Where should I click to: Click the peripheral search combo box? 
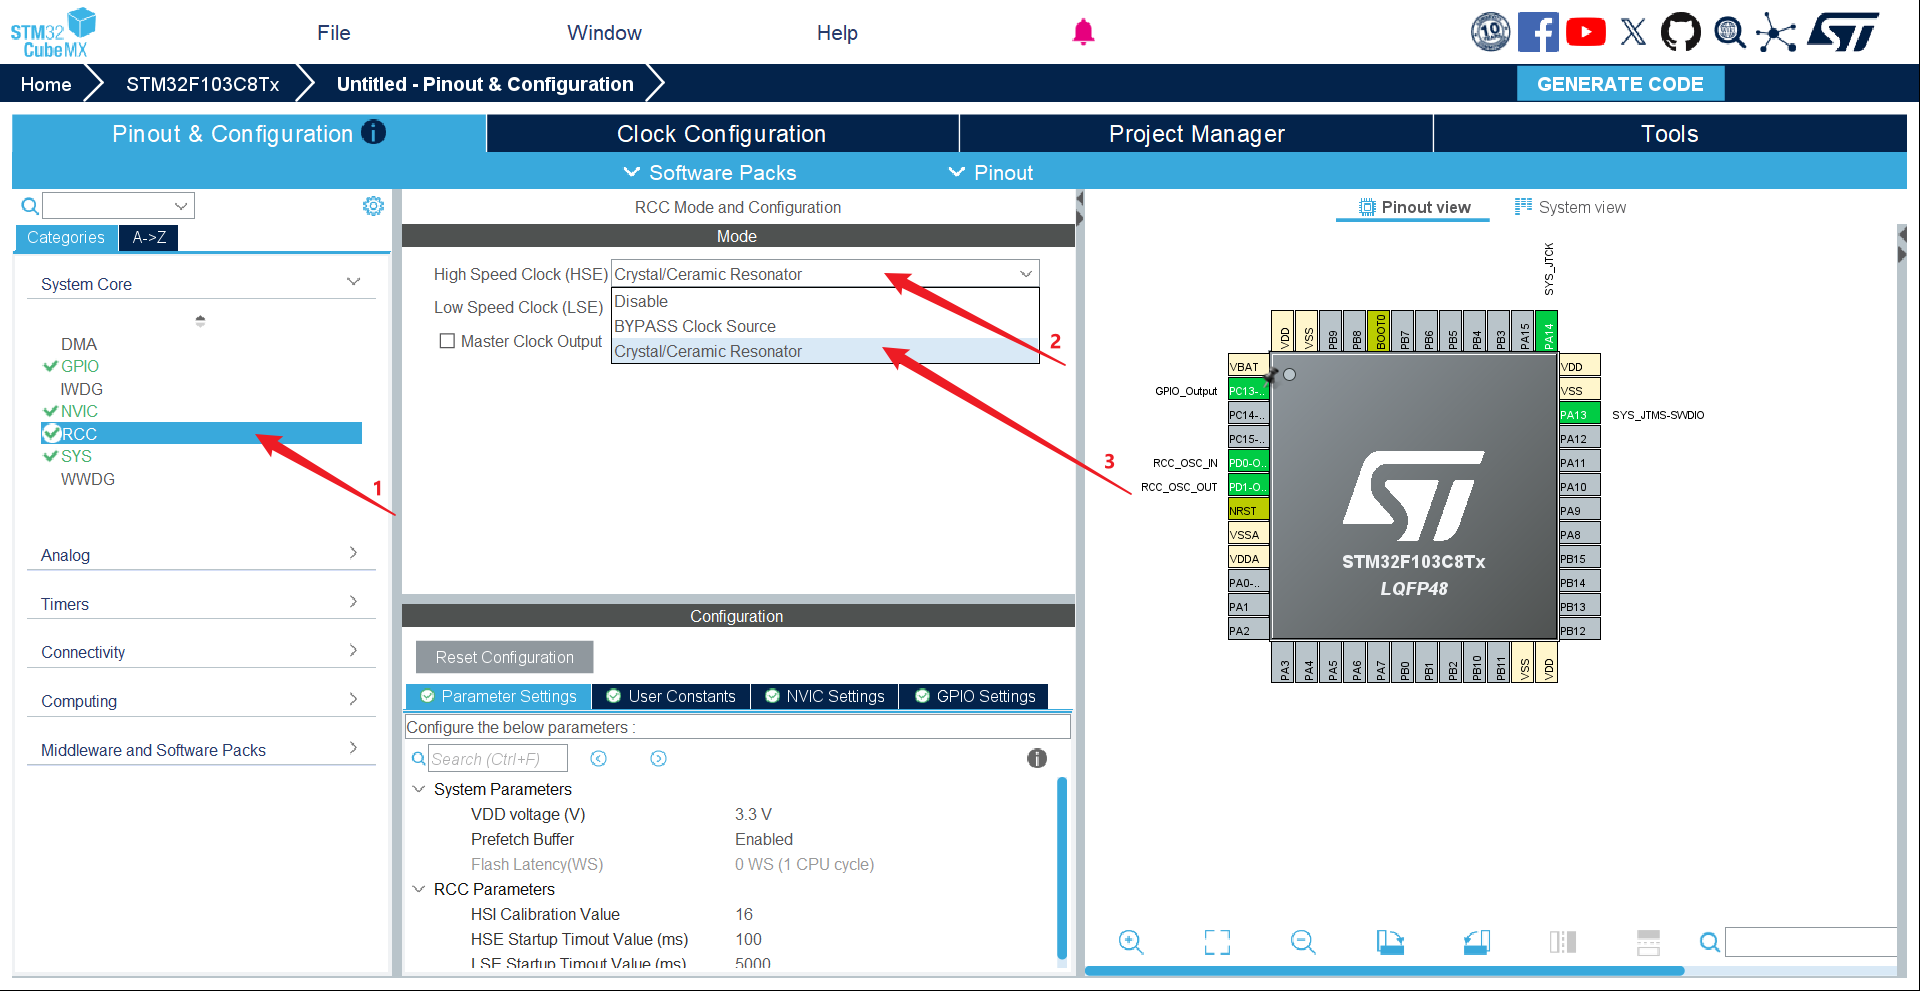[118, 206]
